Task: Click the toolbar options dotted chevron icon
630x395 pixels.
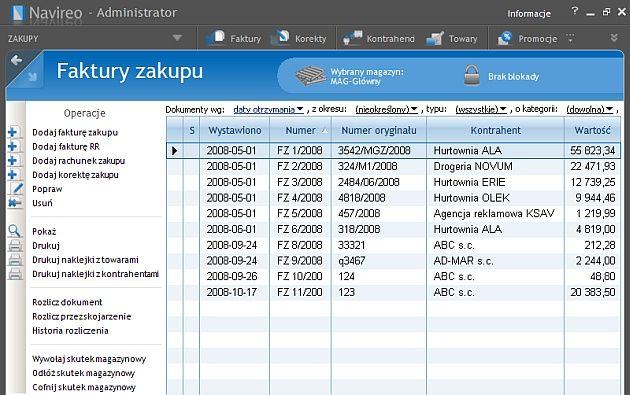Action: point(570,38)
